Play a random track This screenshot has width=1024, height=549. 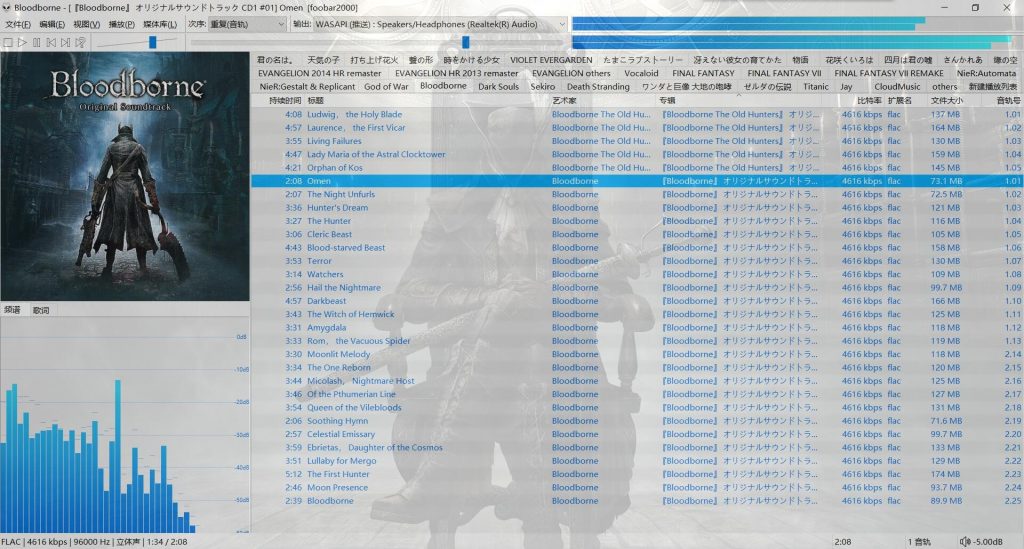[80, 42]
